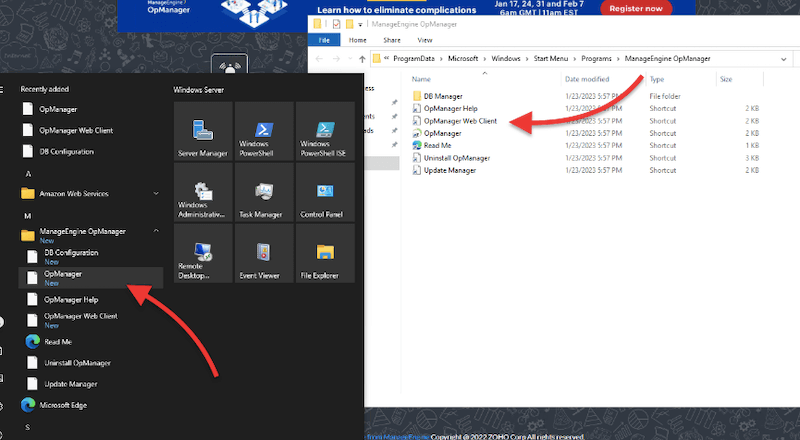Click Microsoft in the address breadcrumb

tap(463, 59)
